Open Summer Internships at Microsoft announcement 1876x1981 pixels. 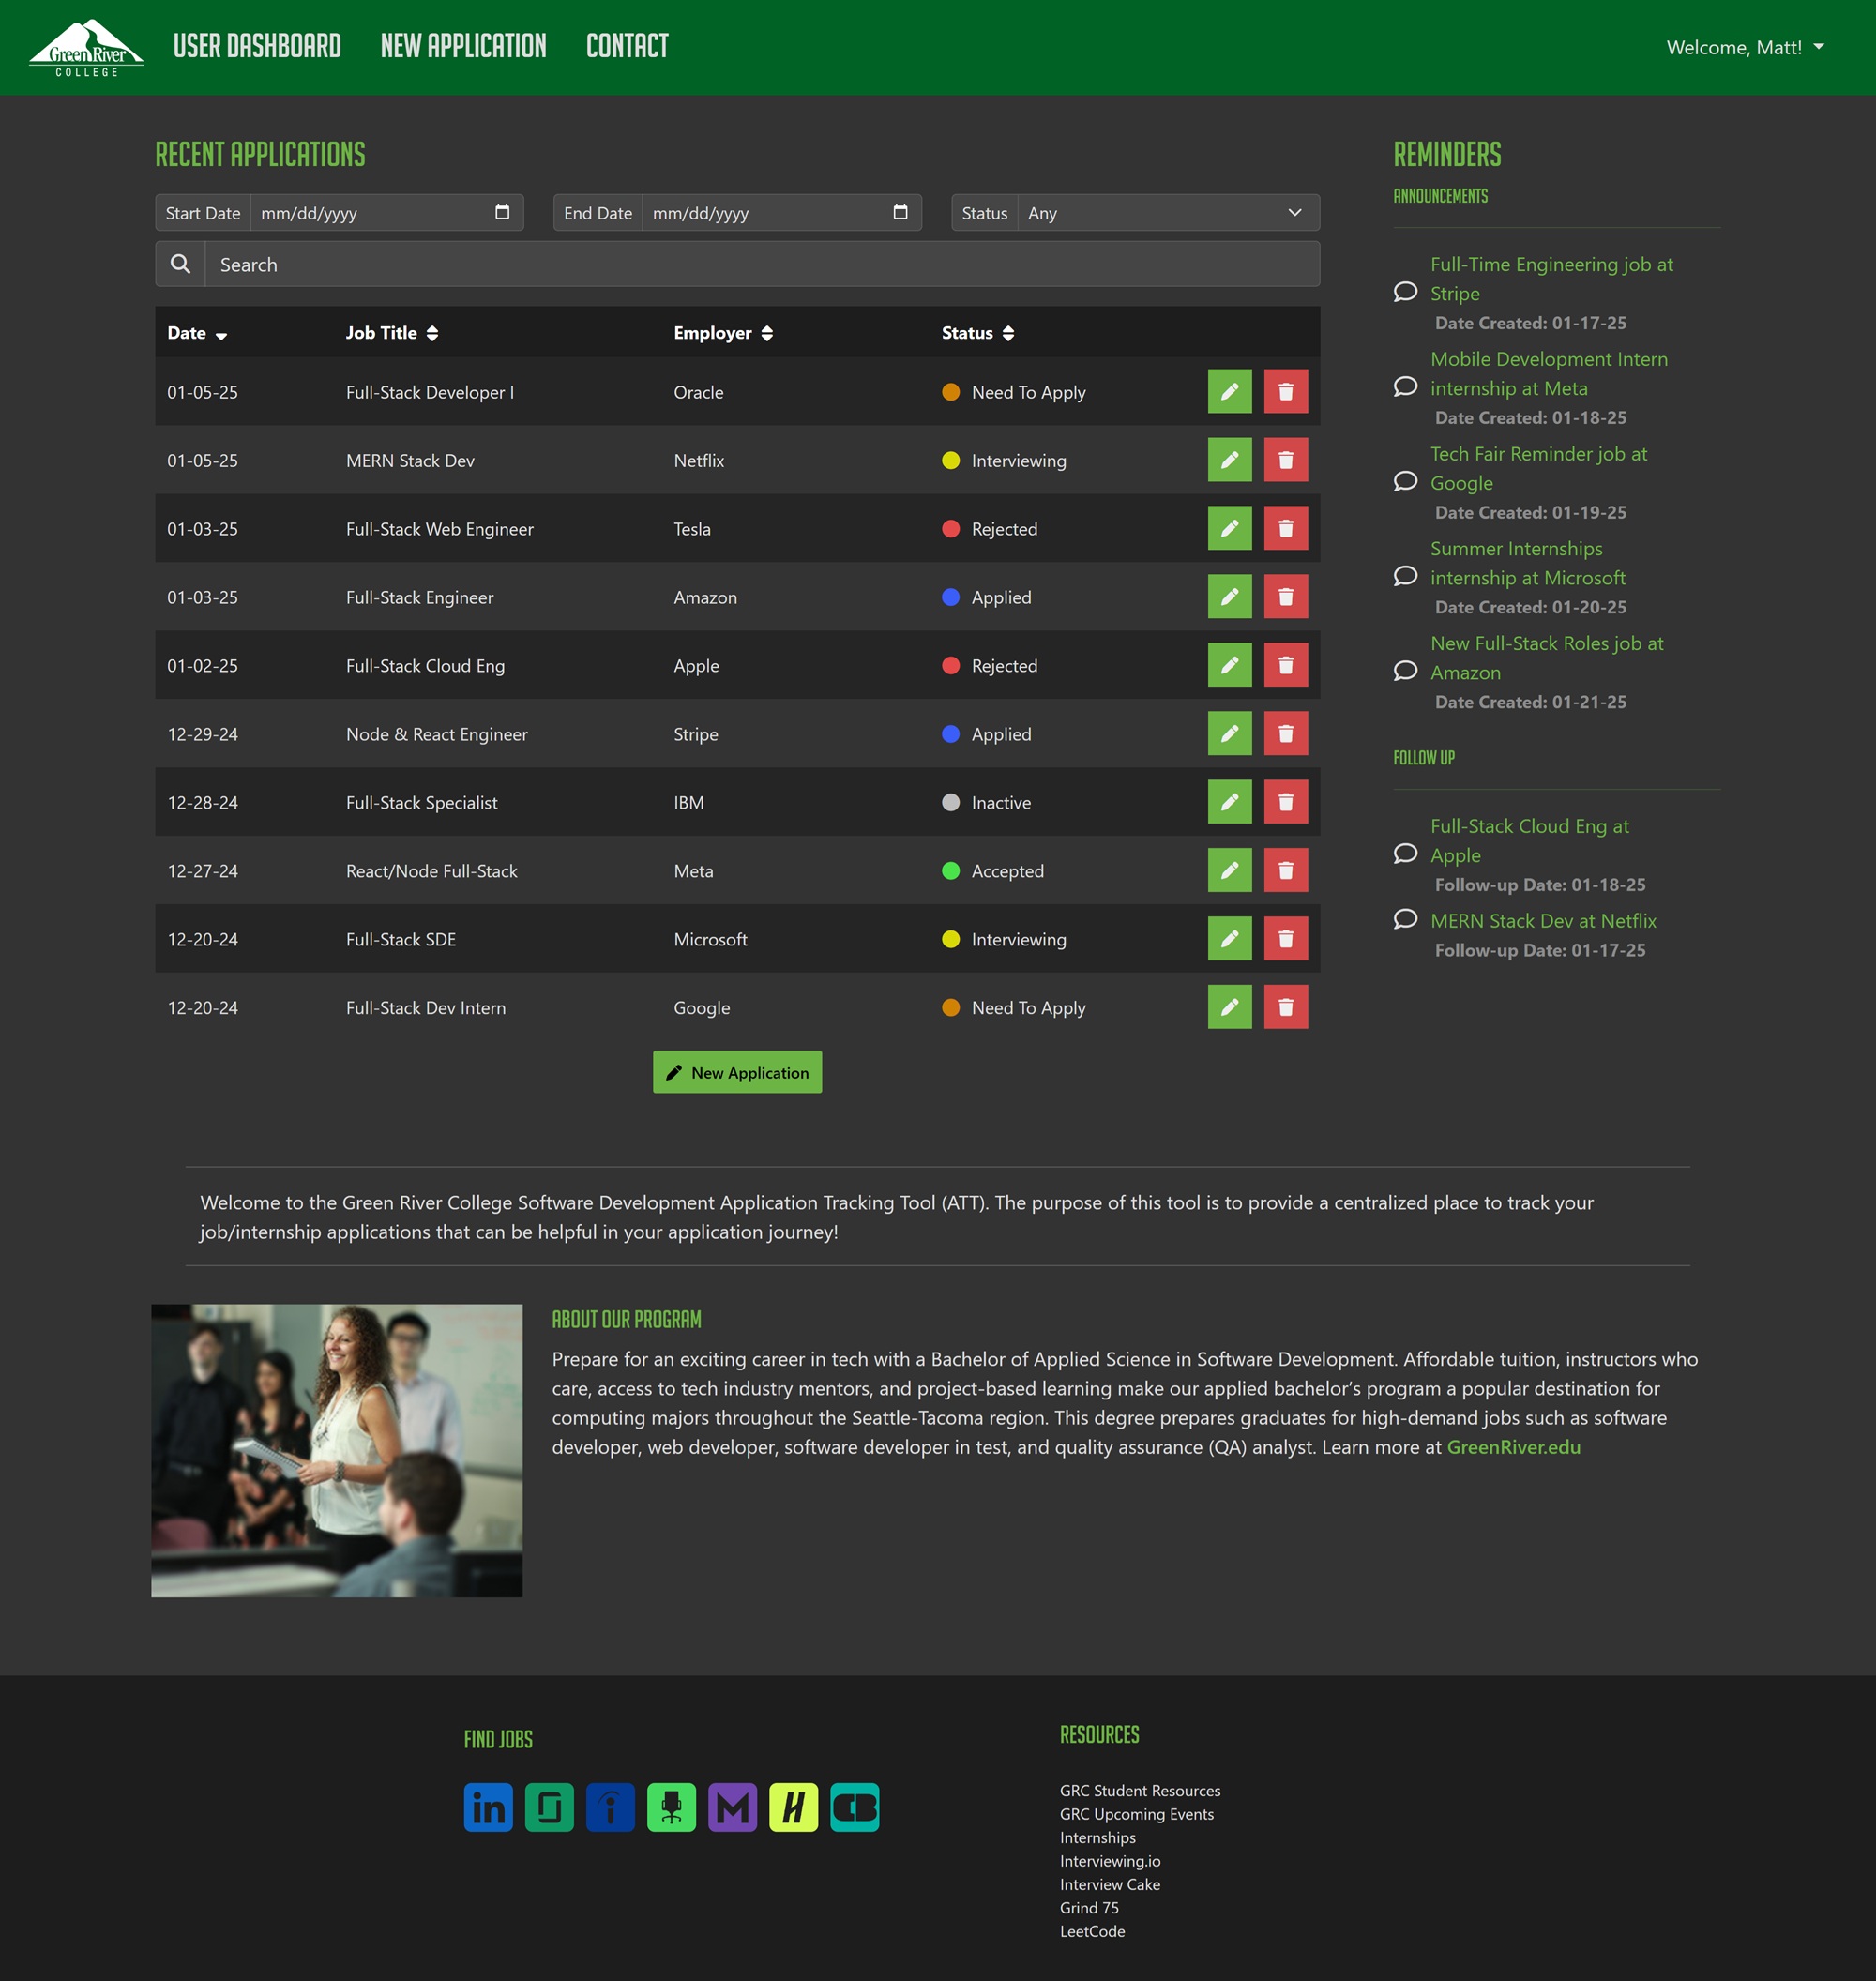pos(1528,563)
